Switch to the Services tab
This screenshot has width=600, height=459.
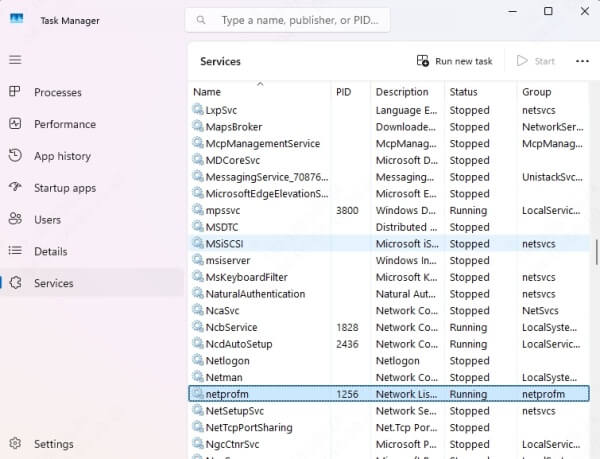53,283
